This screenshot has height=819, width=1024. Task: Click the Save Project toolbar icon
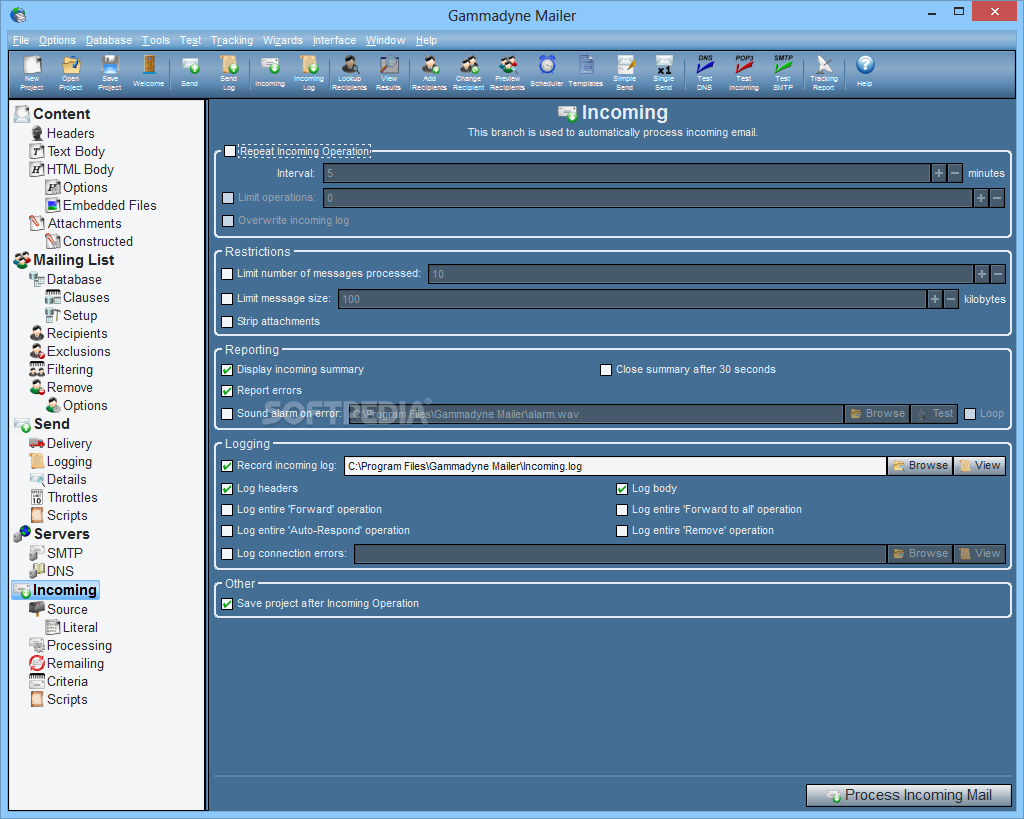click(x=110, y=72)
